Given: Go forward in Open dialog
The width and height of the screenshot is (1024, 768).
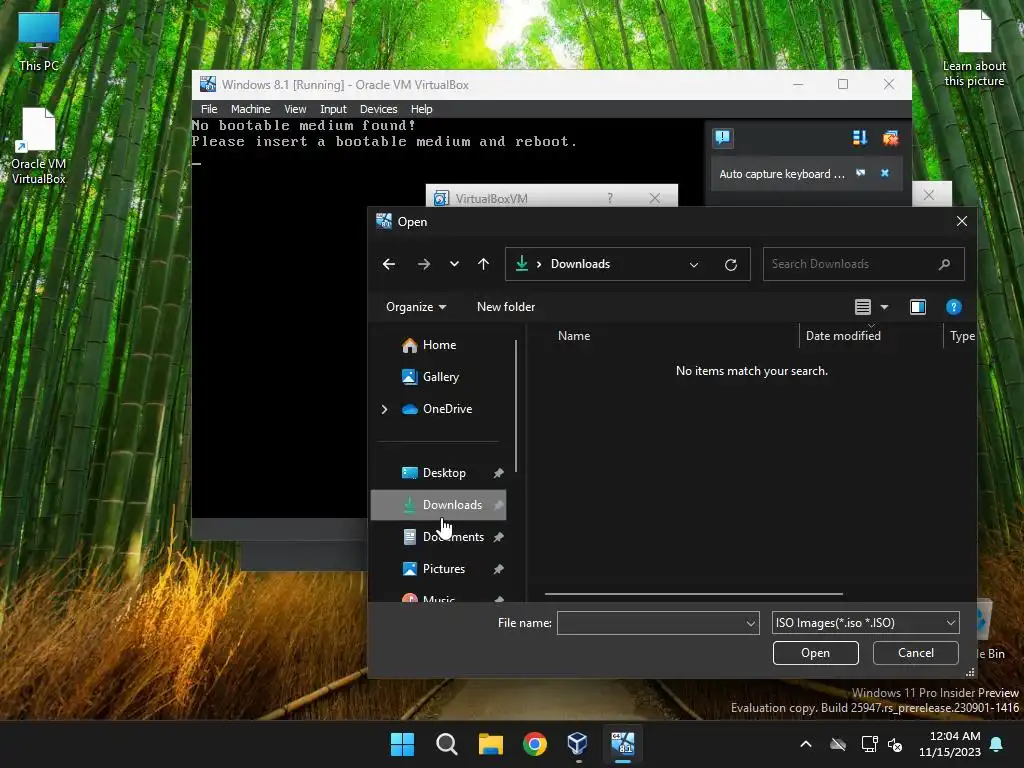Looking at the screenshot, I should pyautogui.click(x=423, y=264).
